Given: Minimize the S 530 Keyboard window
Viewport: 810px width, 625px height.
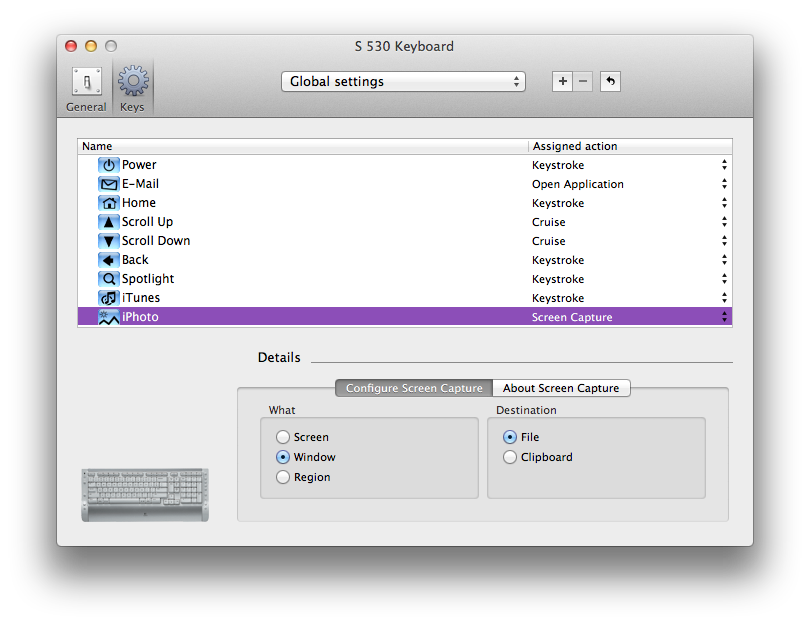Looking at the screenshot, I should point(91,46).
